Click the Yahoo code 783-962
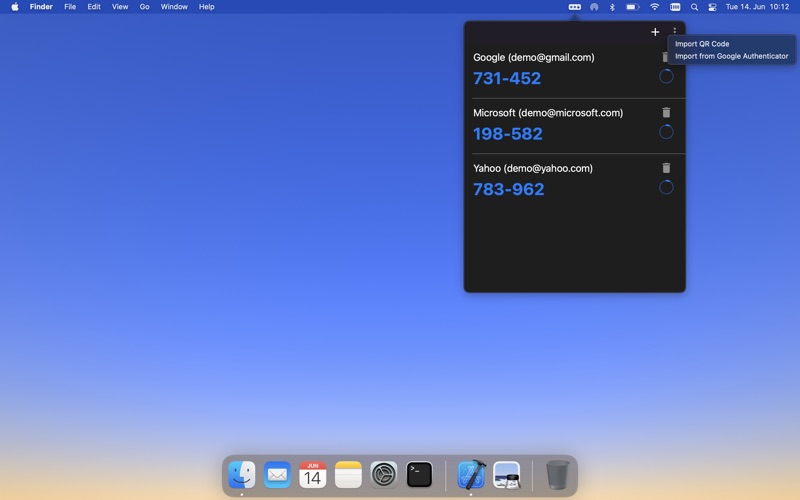Image resolution: width=800 pixels, height=500 pixels. coord(508,189)
